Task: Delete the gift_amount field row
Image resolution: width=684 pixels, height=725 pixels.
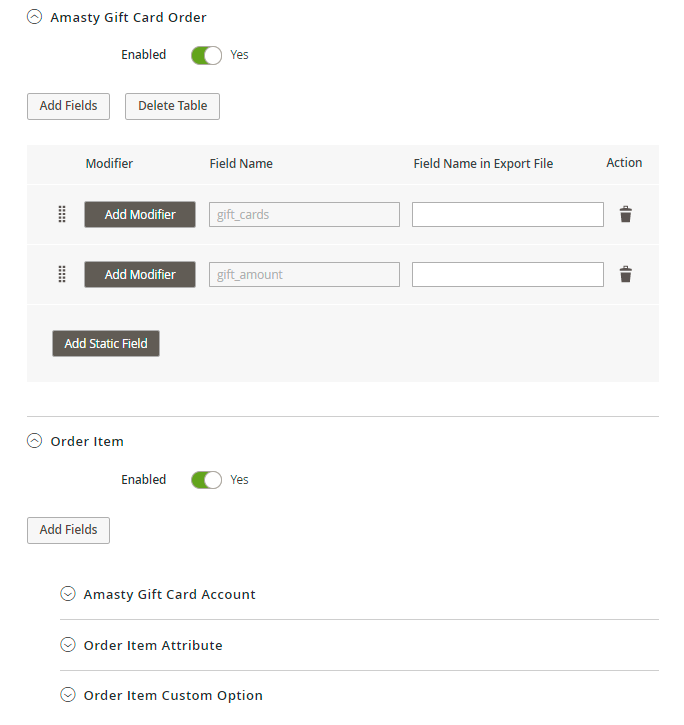Action: 625,275
